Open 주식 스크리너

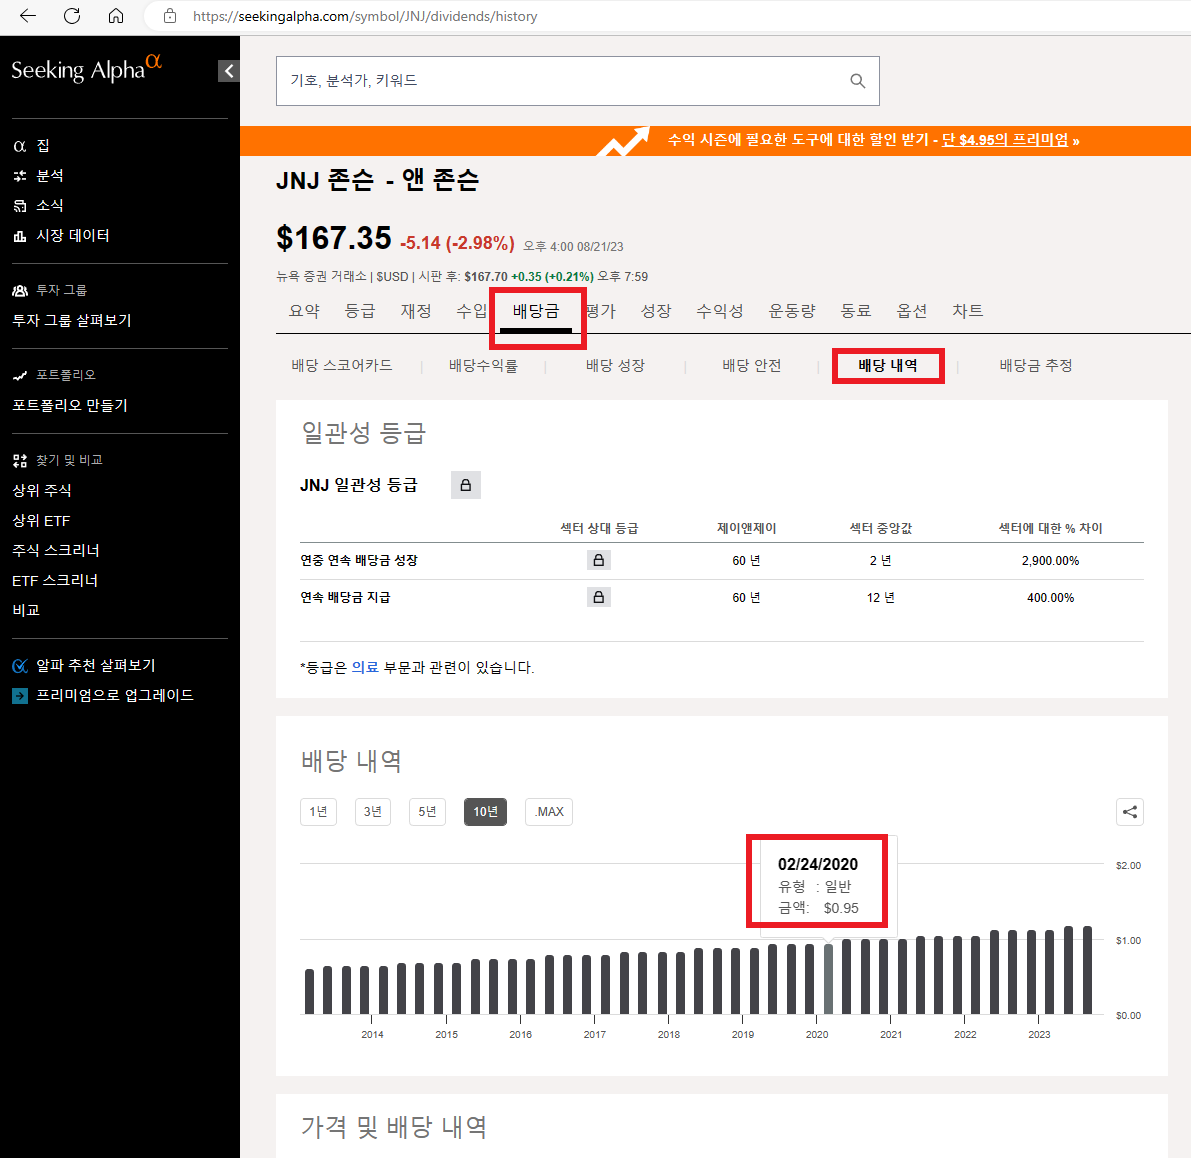click(55, 551)
